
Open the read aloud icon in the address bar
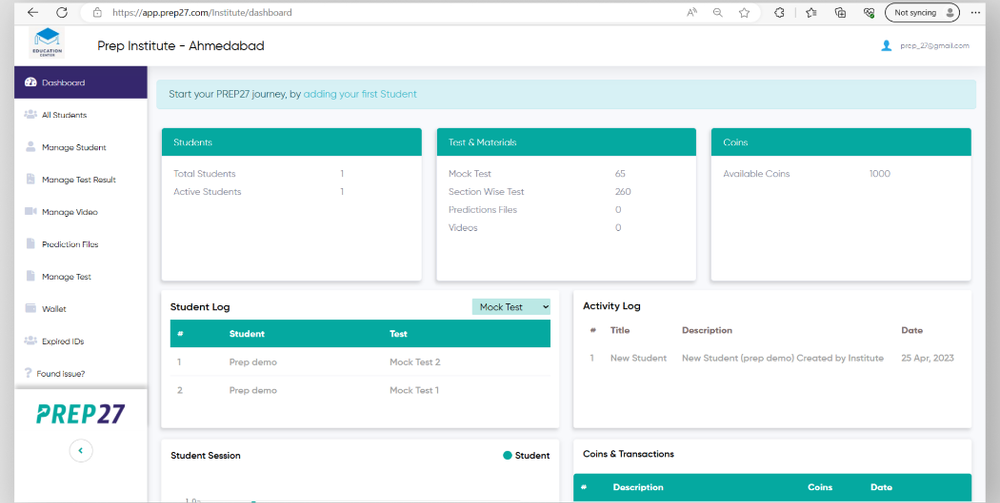tap(692, 12)
